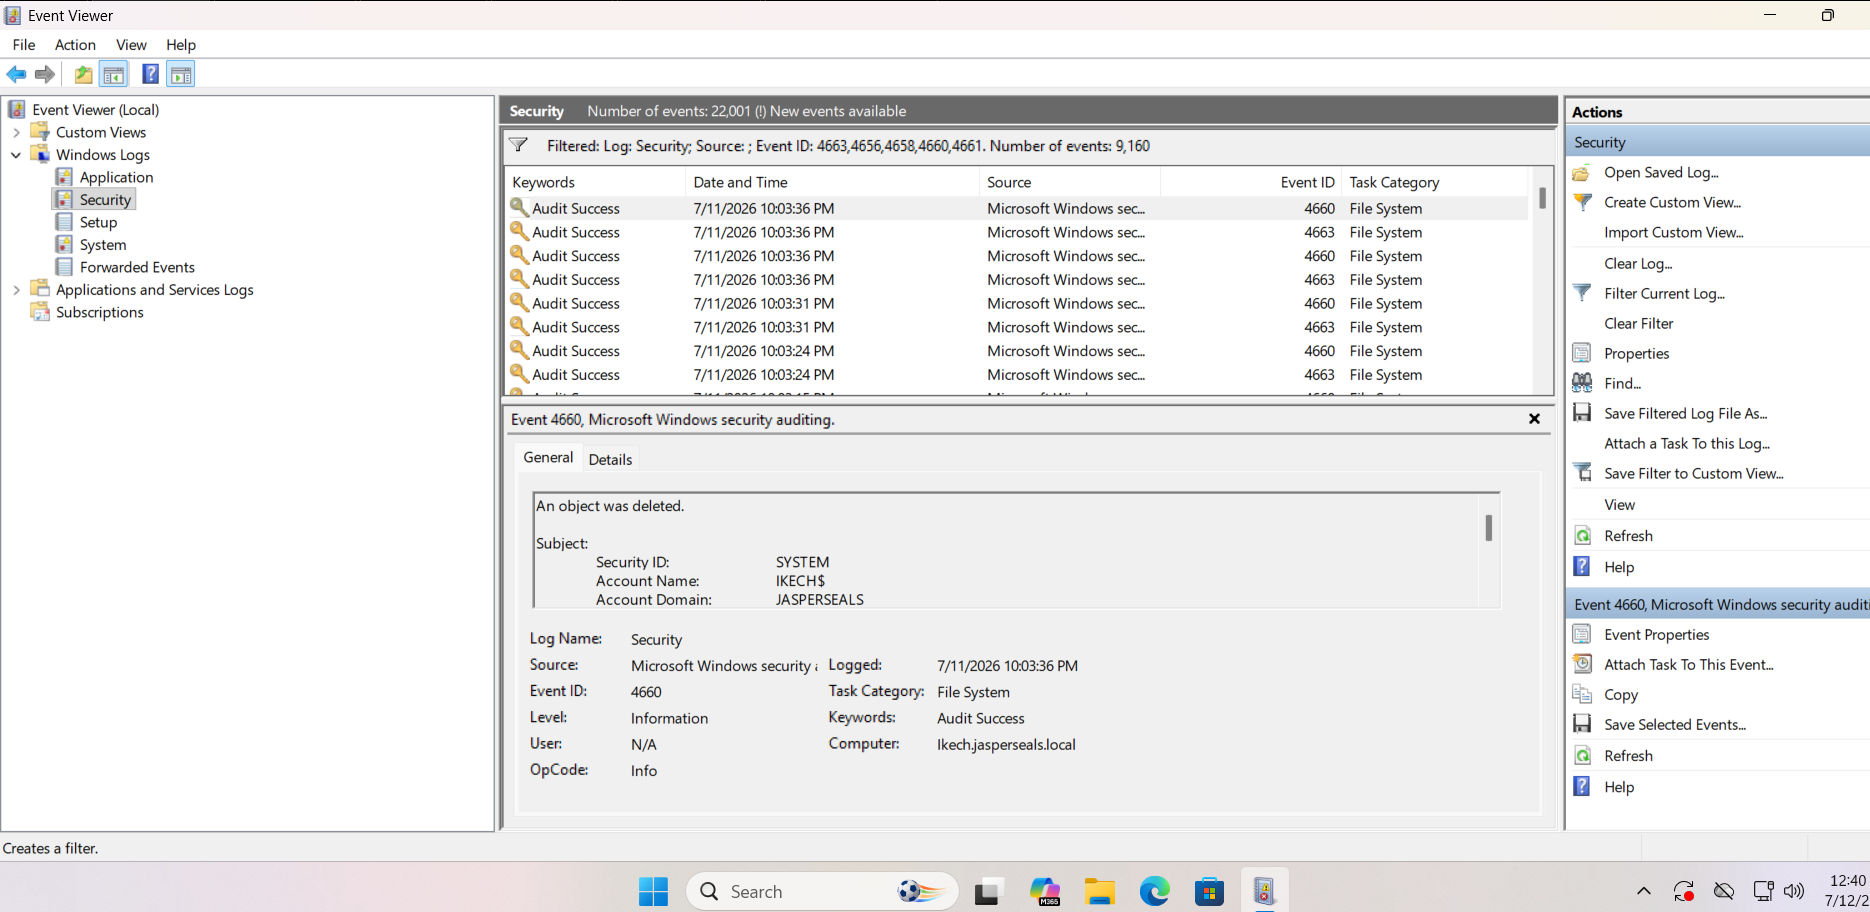The height and width of the screenshot is (912, 1870).
Task: Collapse the Windows Logs tree node
Action: 16,155
